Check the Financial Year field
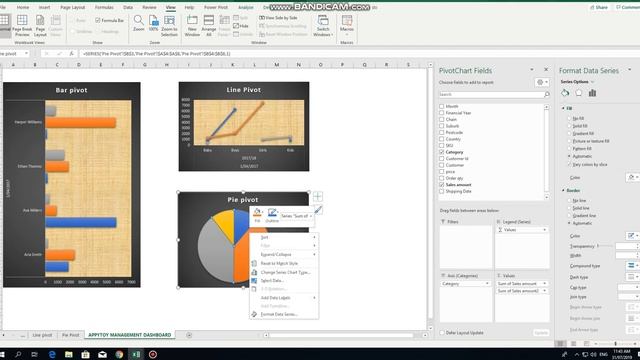This screenshot has height=360, width=640. click(441, 113)
